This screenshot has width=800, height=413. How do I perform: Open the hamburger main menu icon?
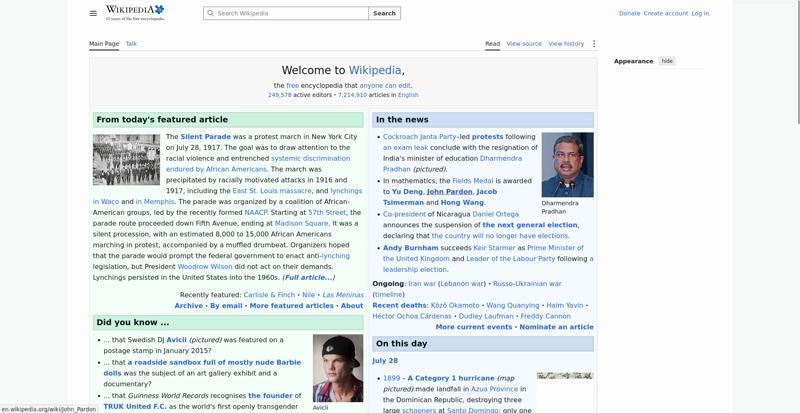click(x=93, y=13)
